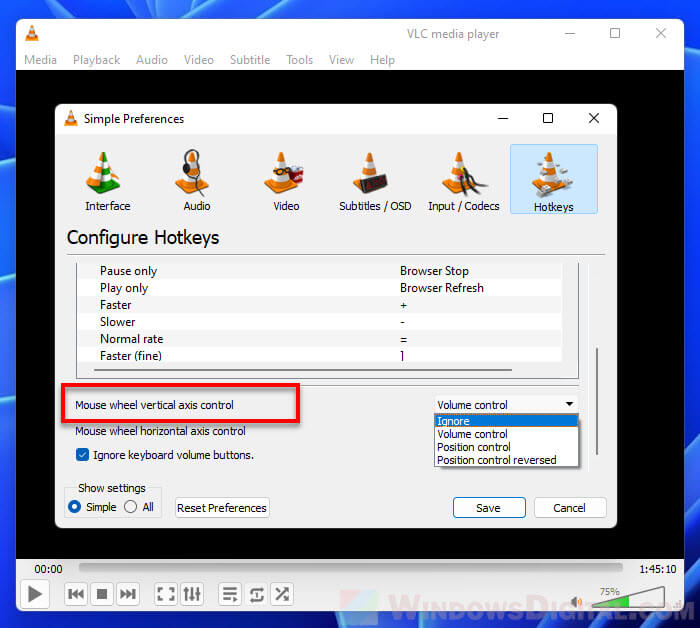Image resolution: width=700 pixels, height=628 pixels.
Task: Adjust the 75% volume slider
Action: click(x=628, y=597)
